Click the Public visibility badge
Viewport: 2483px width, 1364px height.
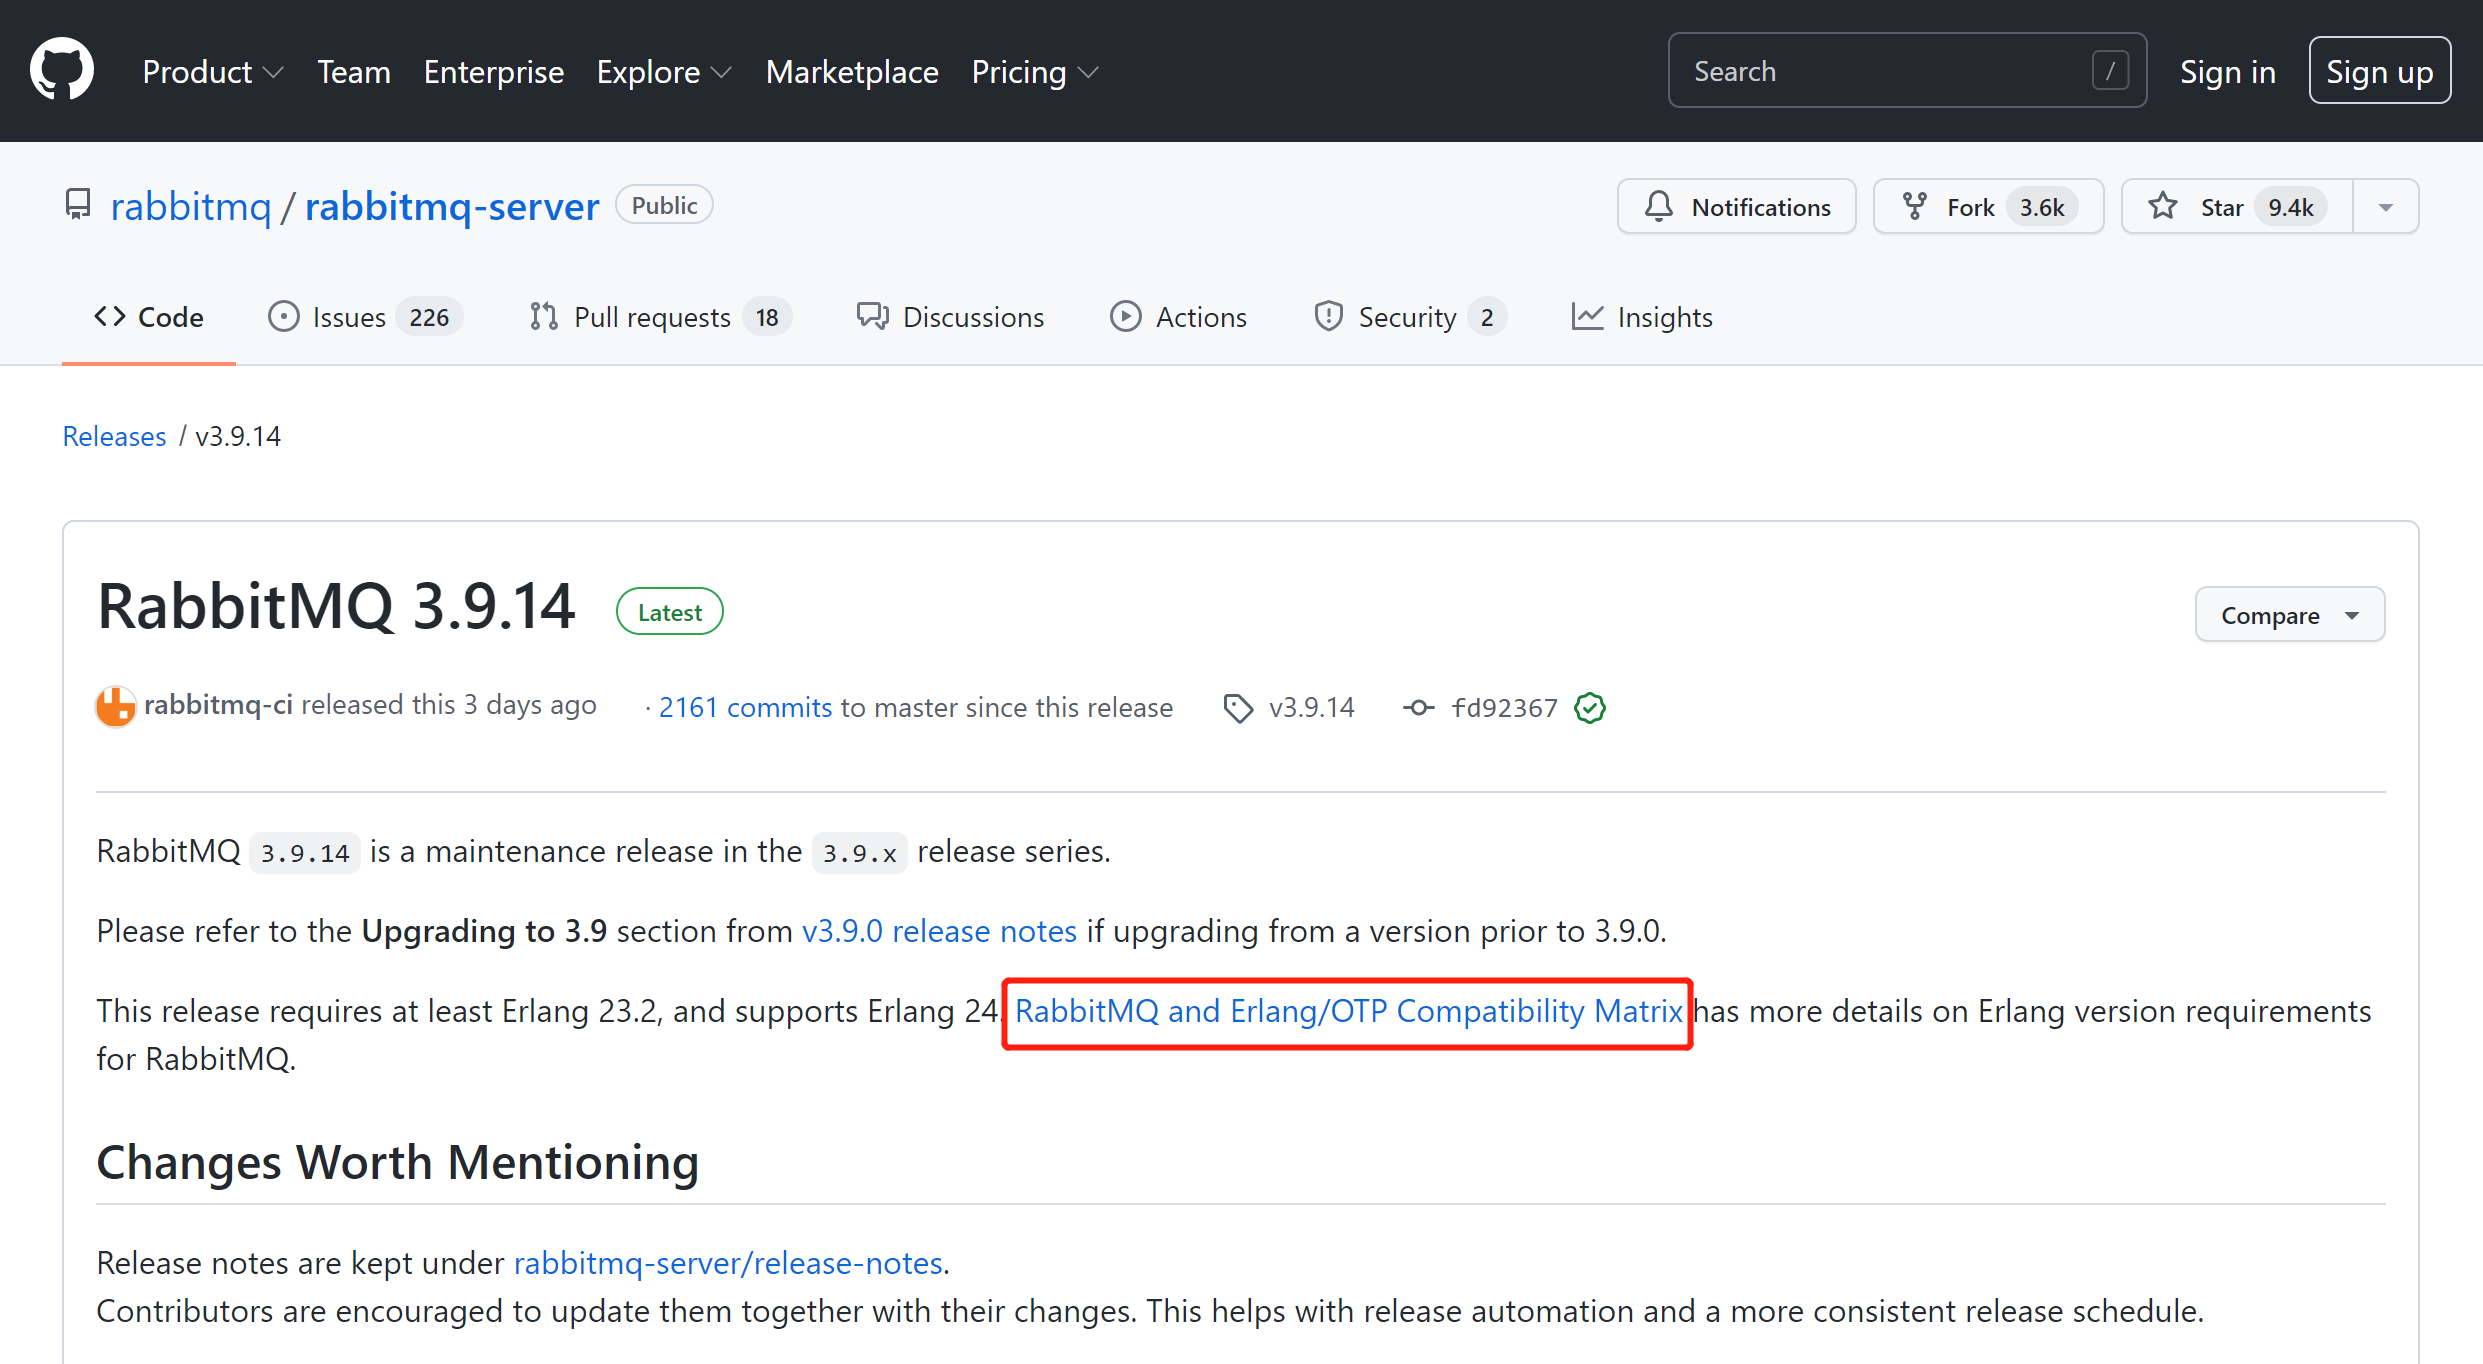664,205
